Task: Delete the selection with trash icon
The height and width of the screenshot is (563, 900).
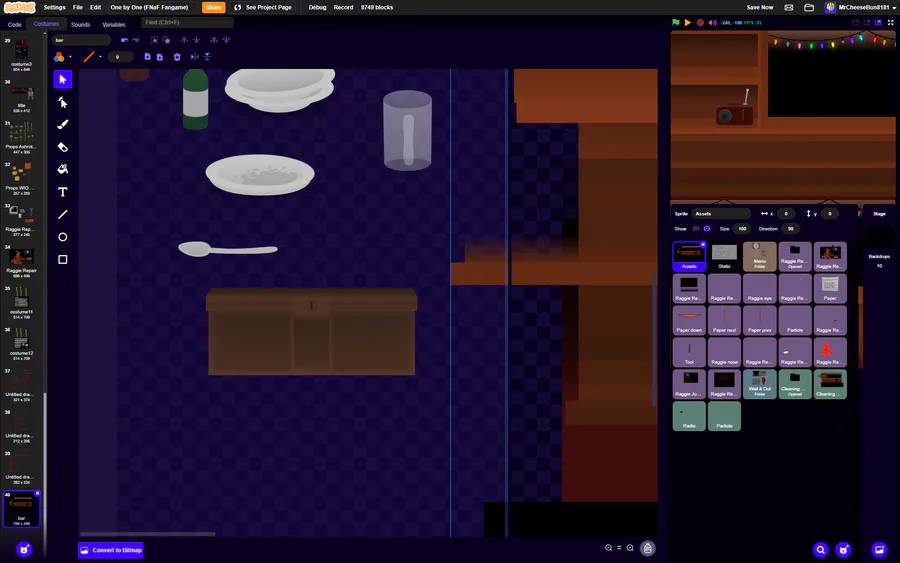Action: click(177, 57)
